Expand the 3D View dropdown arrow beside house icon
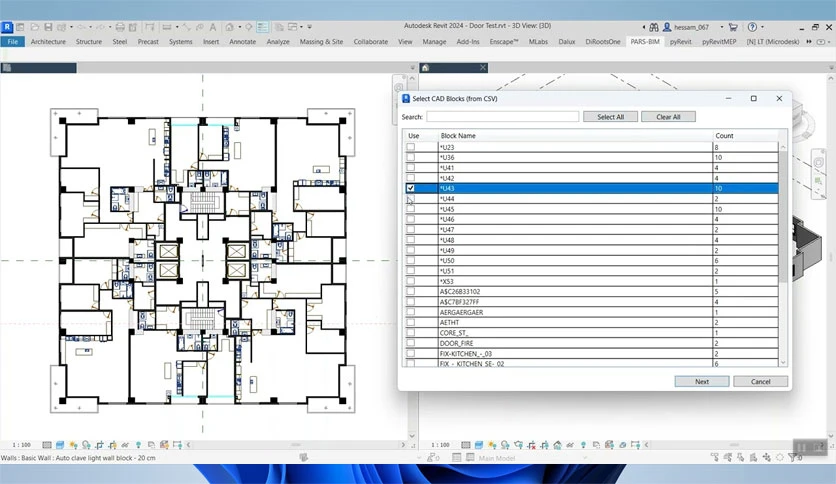Viewport: 836px width, 484px height. coord(240,27)
